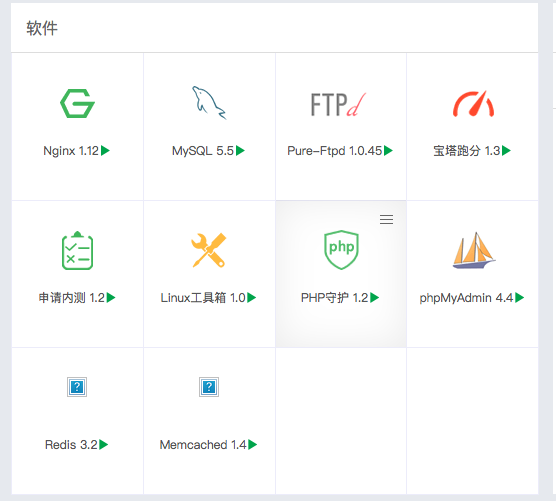Viewport: 556px width, 501px height.
Task: Open the Nginx 1.12 label
Action: pos(71,151)
